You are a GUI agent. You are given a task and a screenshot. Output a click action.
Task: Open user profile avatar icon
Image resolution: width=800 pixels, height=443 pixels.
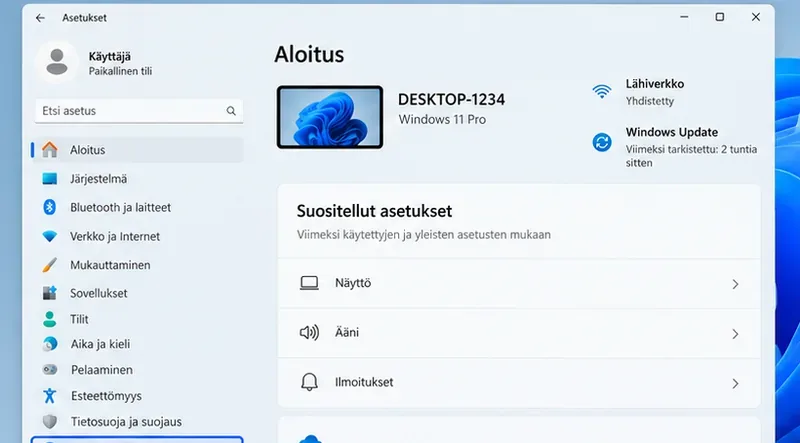pyautogui.click(x=57, y=62)
